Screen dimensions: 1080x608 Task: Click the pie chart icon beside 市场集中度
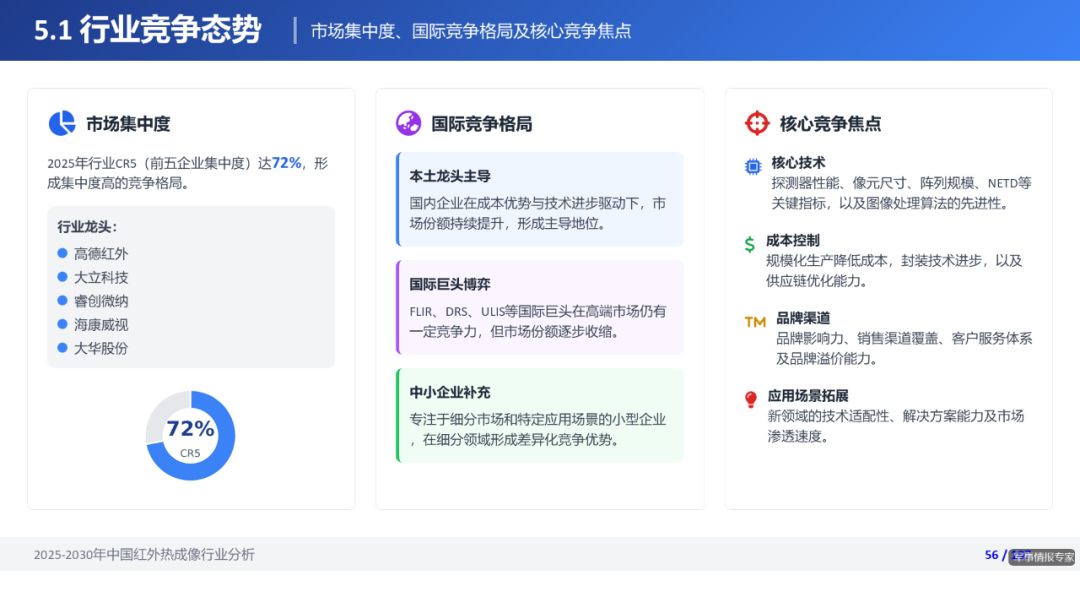(x=62, y=122)
